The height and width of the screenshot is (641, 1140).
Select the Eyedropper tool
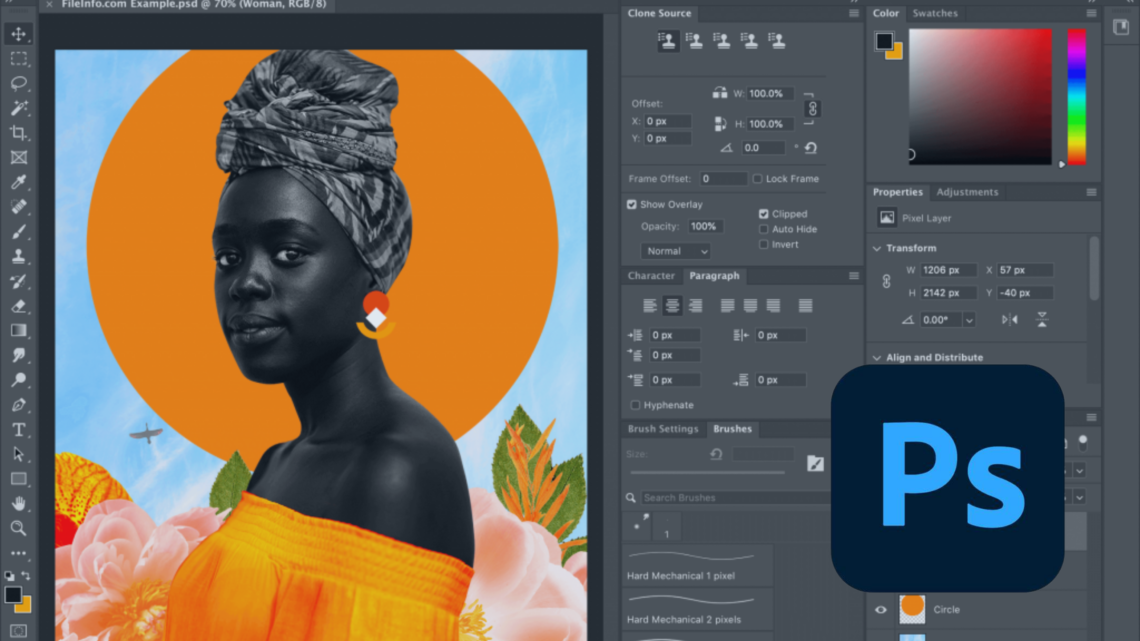[x=19, y=182]
